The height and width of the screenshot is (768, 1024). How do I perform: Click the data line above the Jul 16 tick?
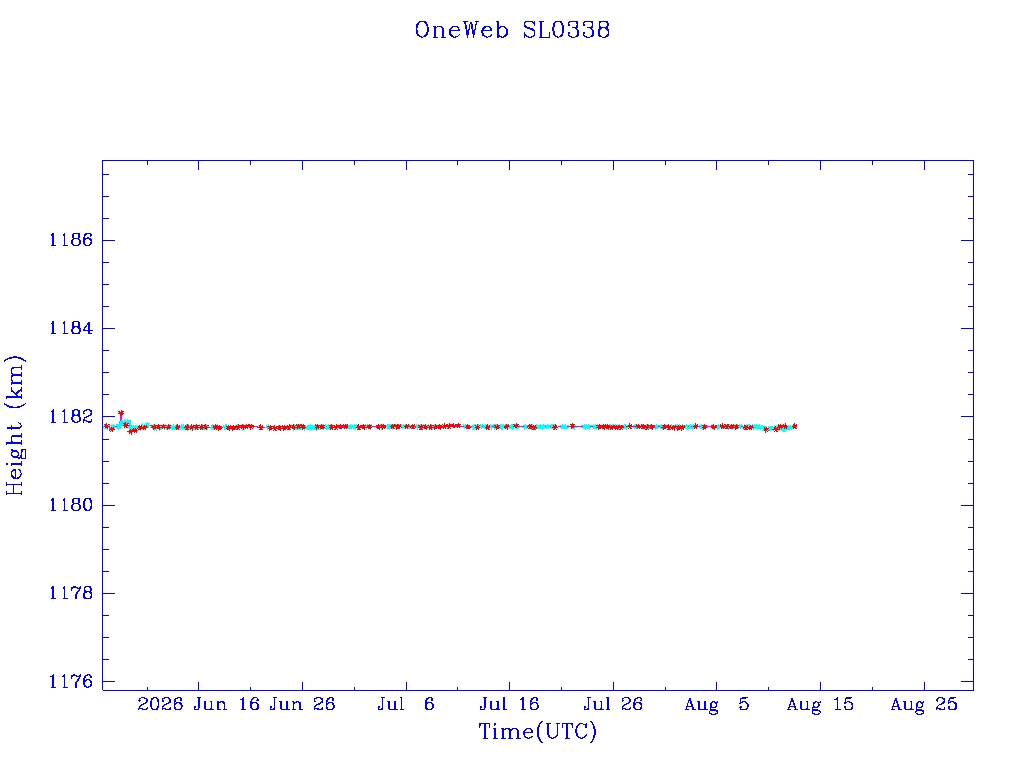[509, 426]
